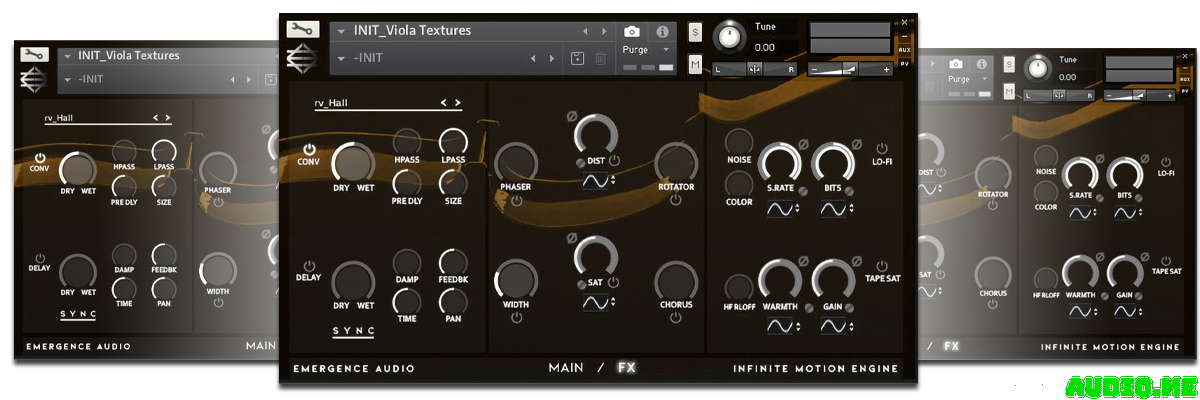The image size is (1200, 400).
Task: Click the sine wave under BITS
Action: (x=834, y=209)
